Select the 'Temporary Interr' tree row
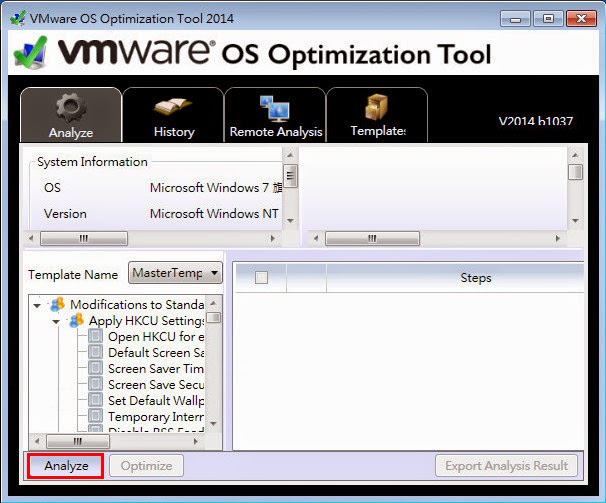 156,416
